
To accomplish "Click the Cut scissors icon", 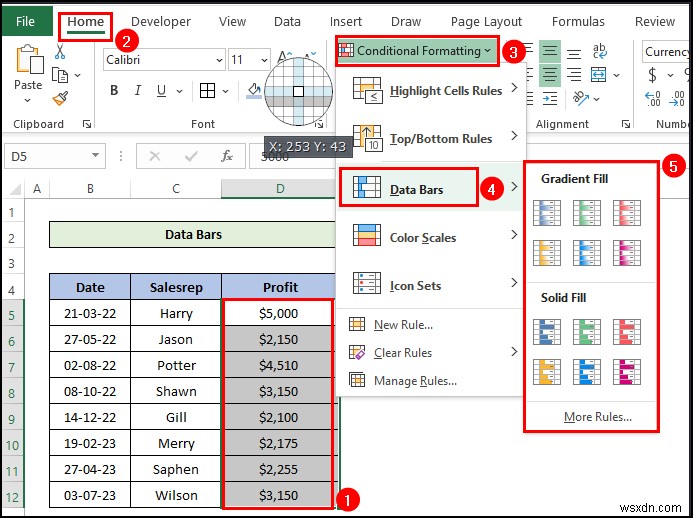I will (x=60, y=52).
